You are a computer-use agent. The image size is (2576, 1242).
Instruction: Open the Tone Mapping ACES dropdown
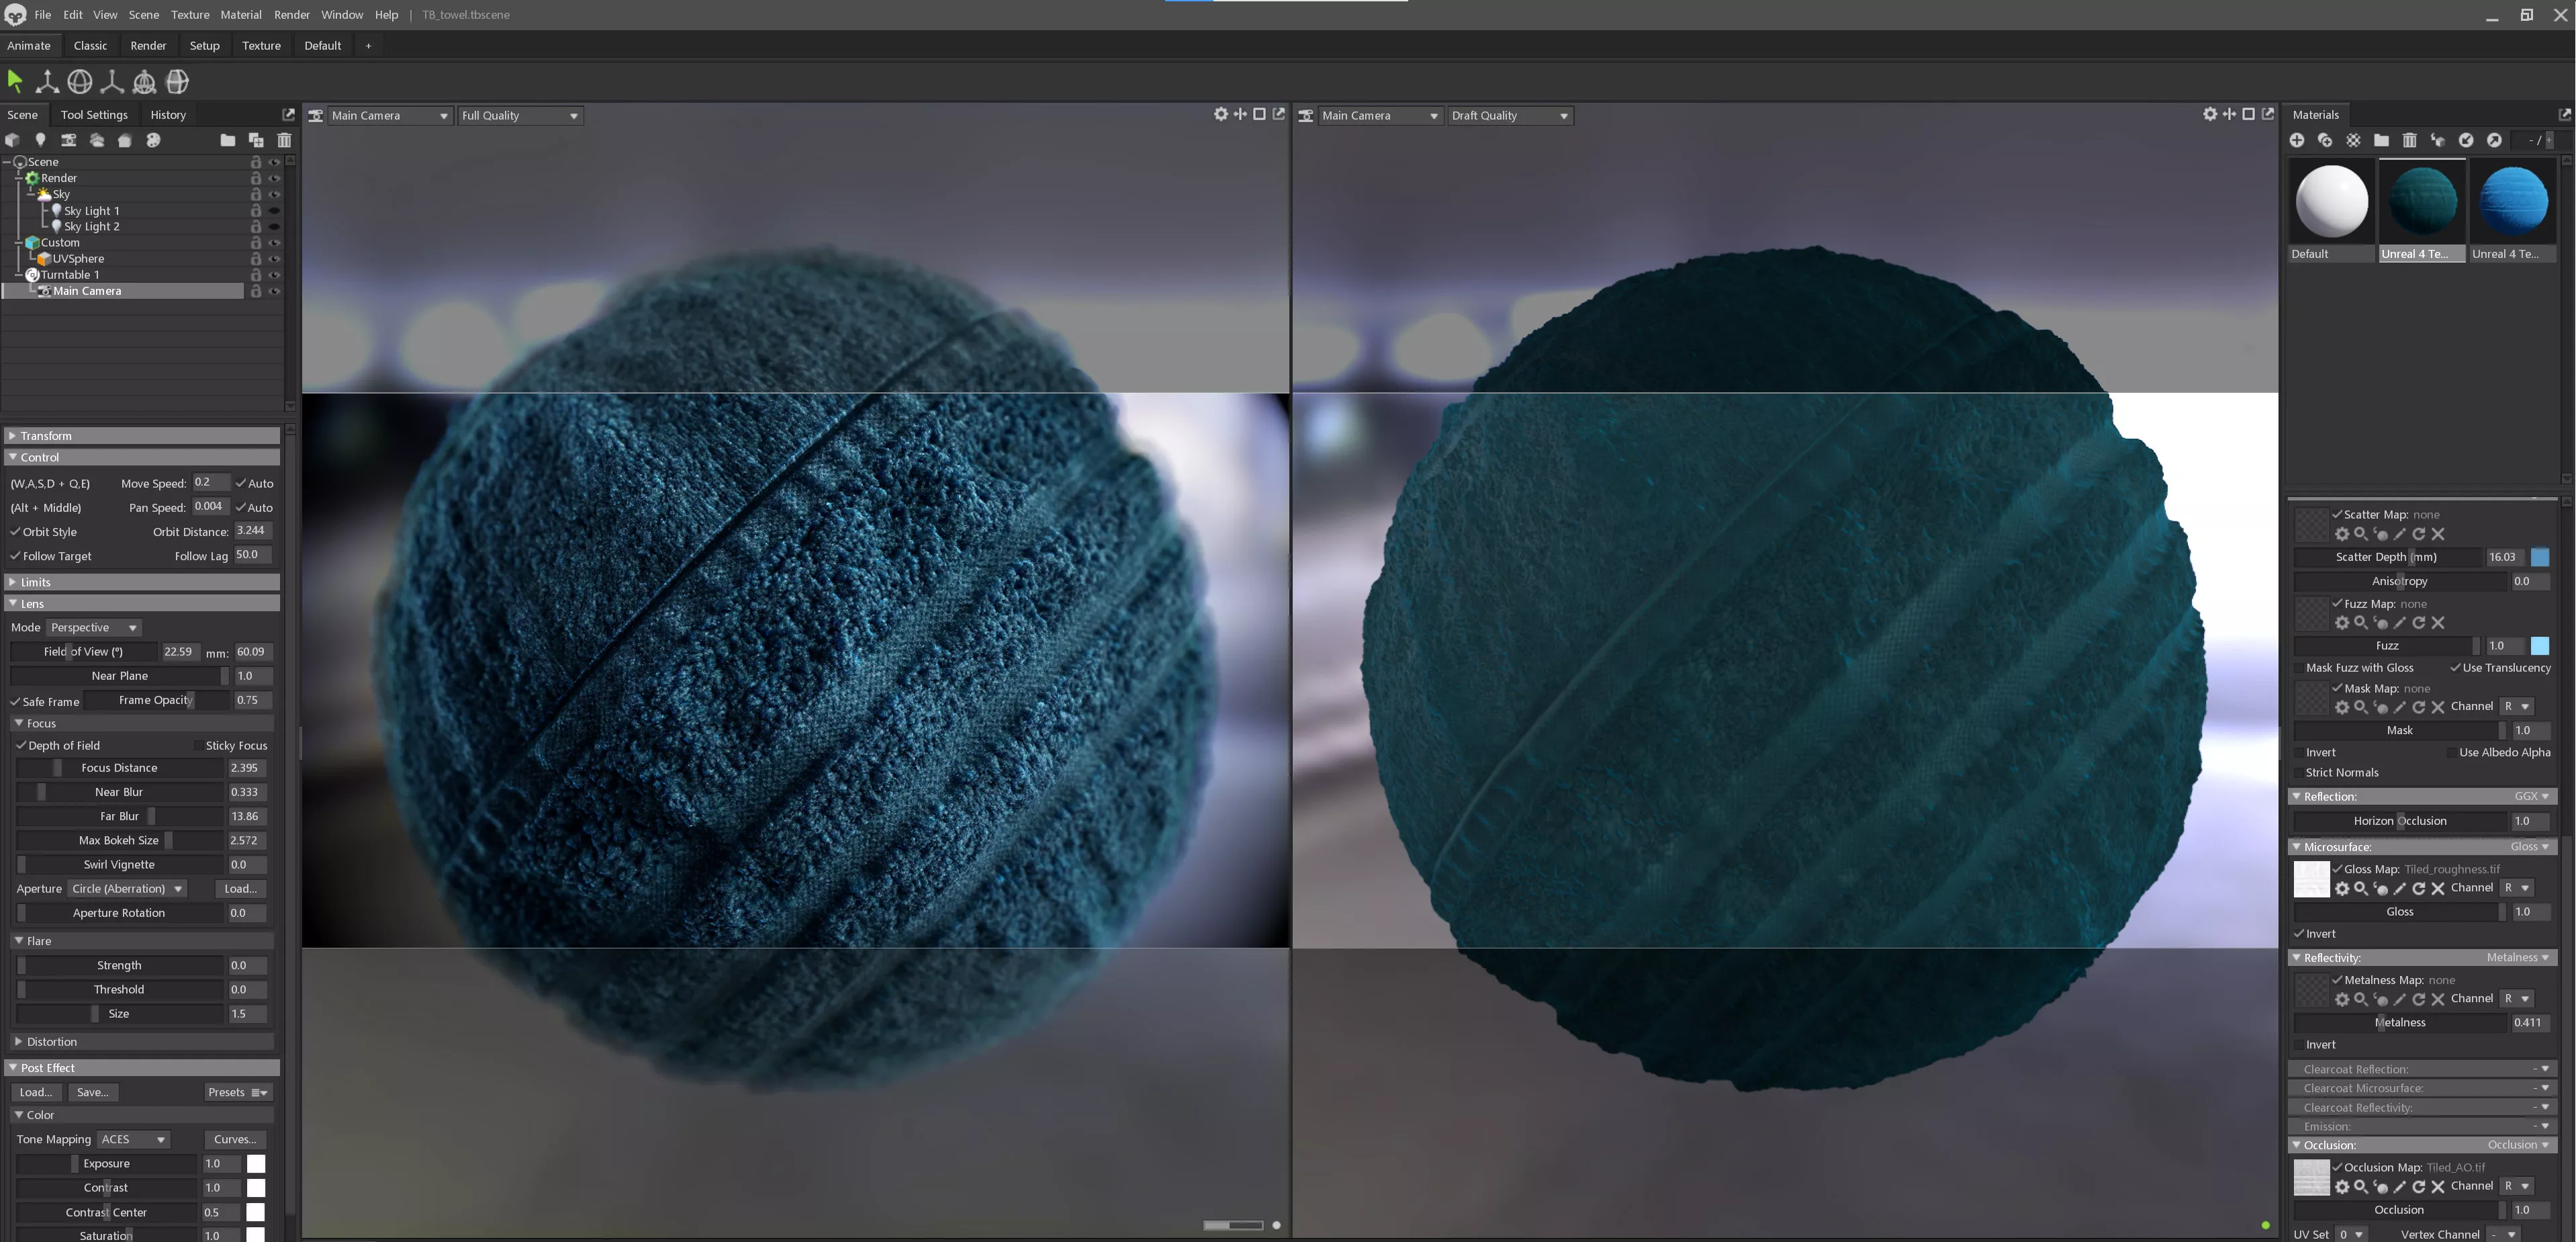134,1139
